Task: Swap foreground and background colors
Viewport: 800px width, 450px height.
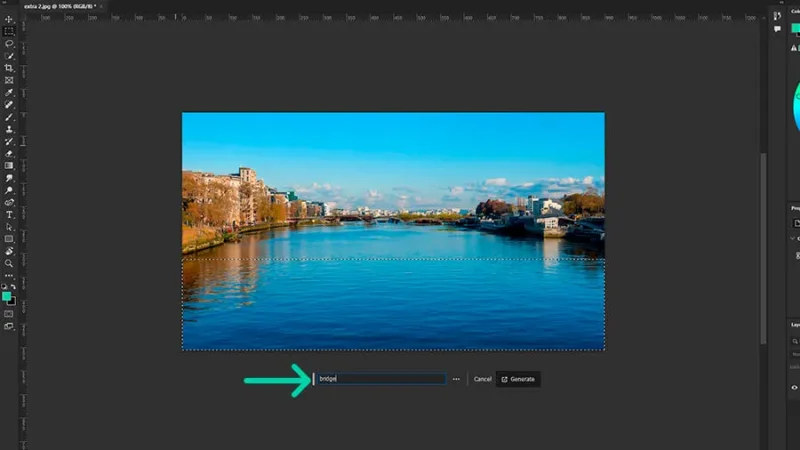Action: coord(13,287)
